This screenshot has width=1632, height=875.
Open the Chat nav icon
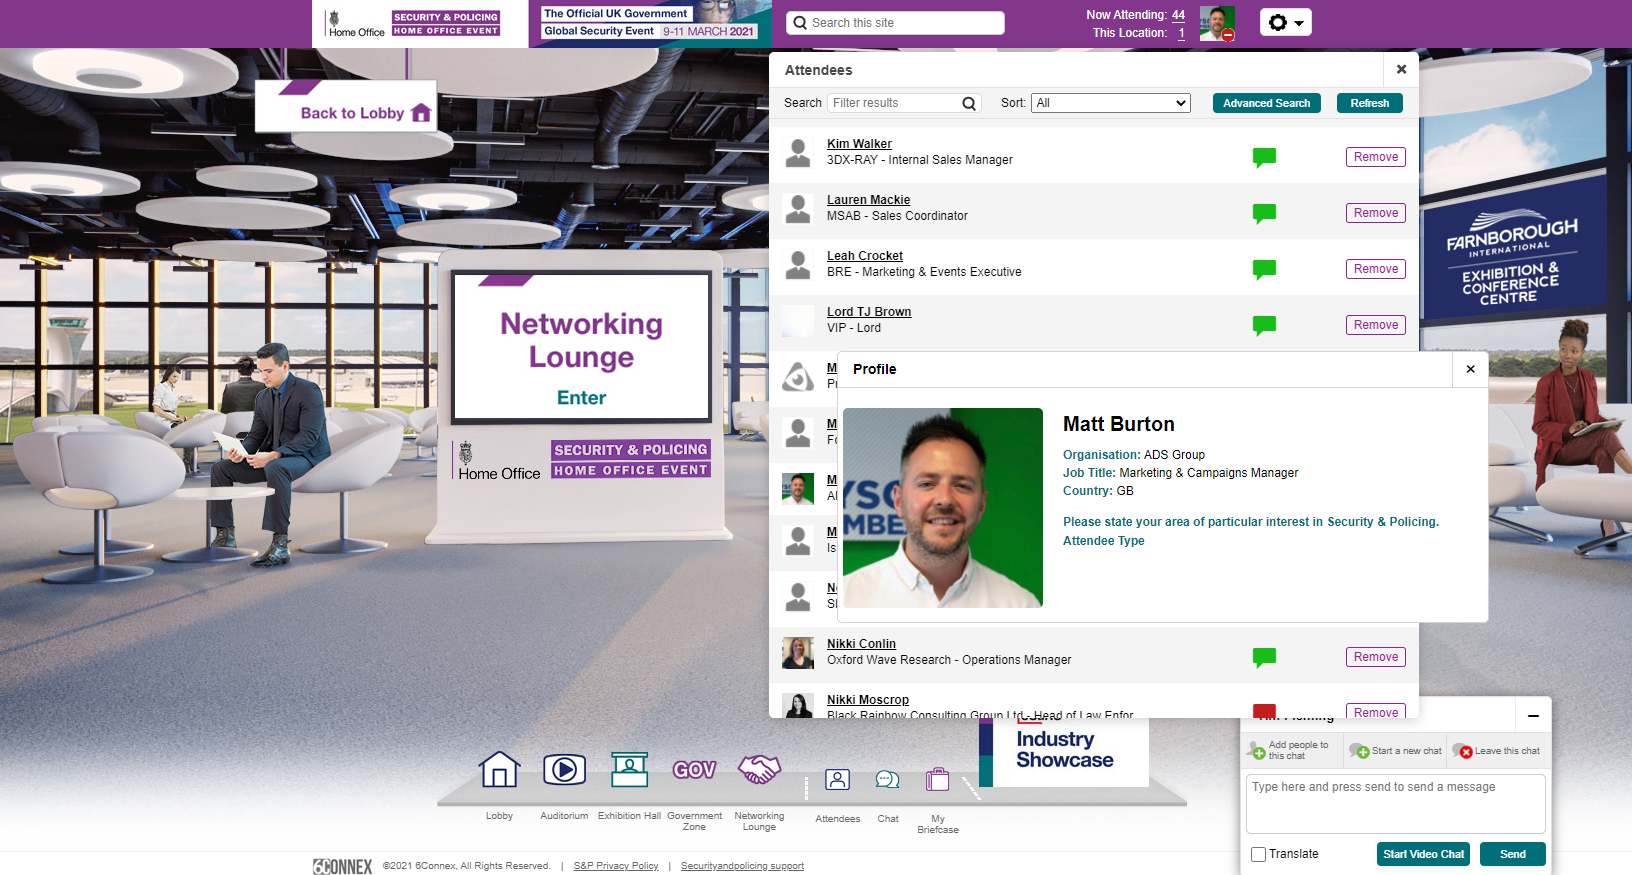(887, 779)
